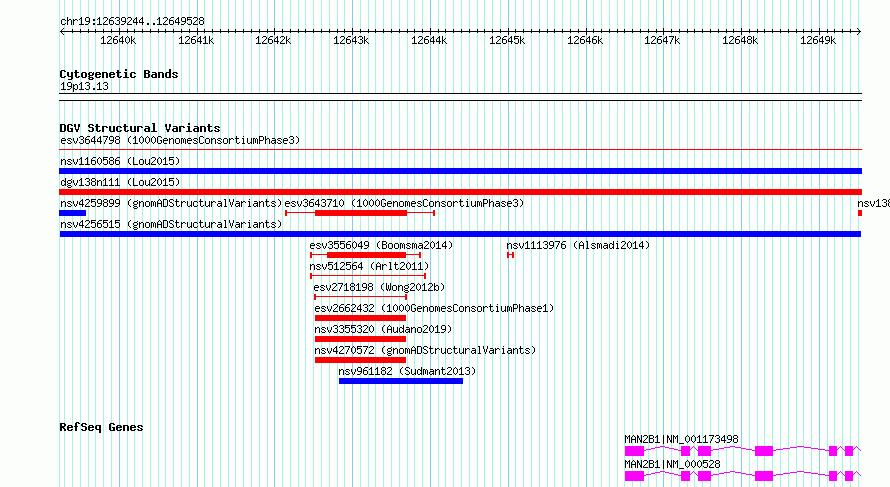Click the esv2718198 (Wong2012b) label
The image size is (890, 487).
(x=379, y=287)
